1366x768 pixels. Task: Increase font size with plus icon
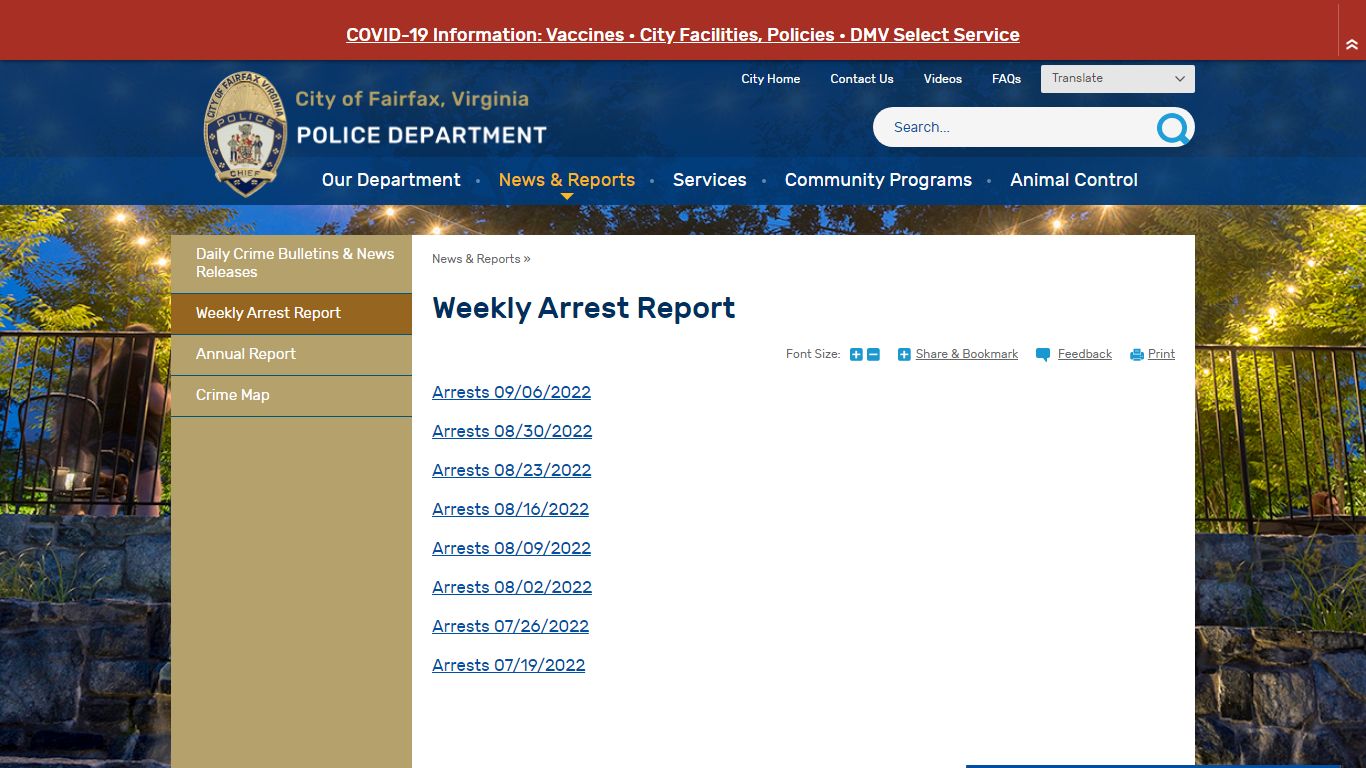pos(856,355)
